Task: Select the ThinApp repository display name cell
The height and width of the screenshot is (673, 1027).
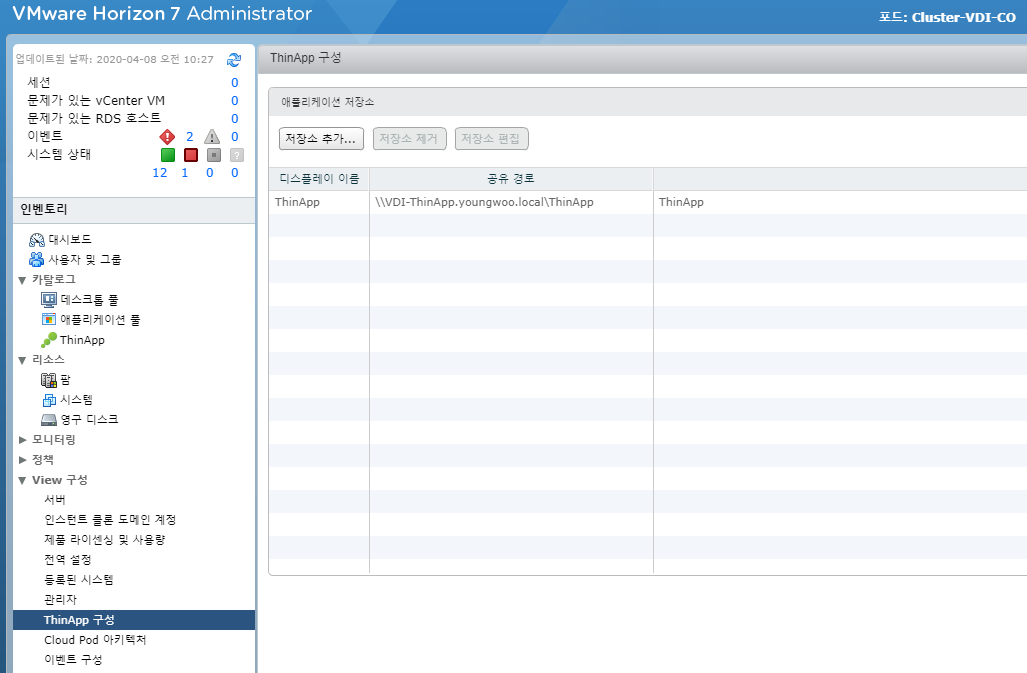Action: [319, 202]
